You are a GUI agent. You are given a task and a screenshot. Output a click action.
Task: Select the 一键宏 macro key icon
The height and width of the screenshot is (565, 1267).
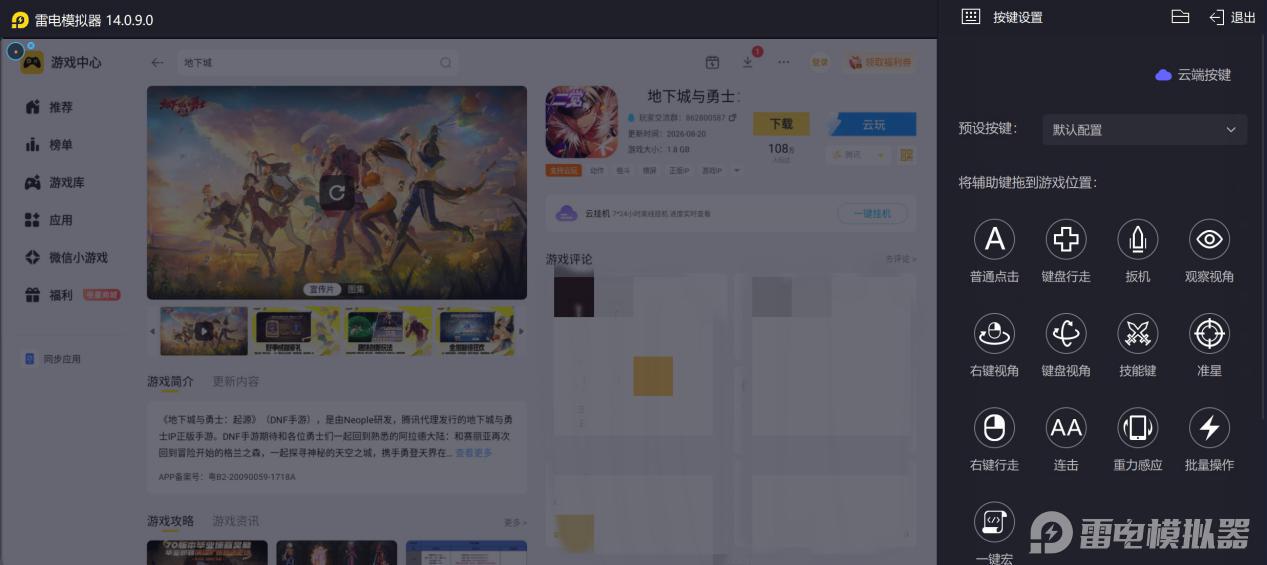994,522
